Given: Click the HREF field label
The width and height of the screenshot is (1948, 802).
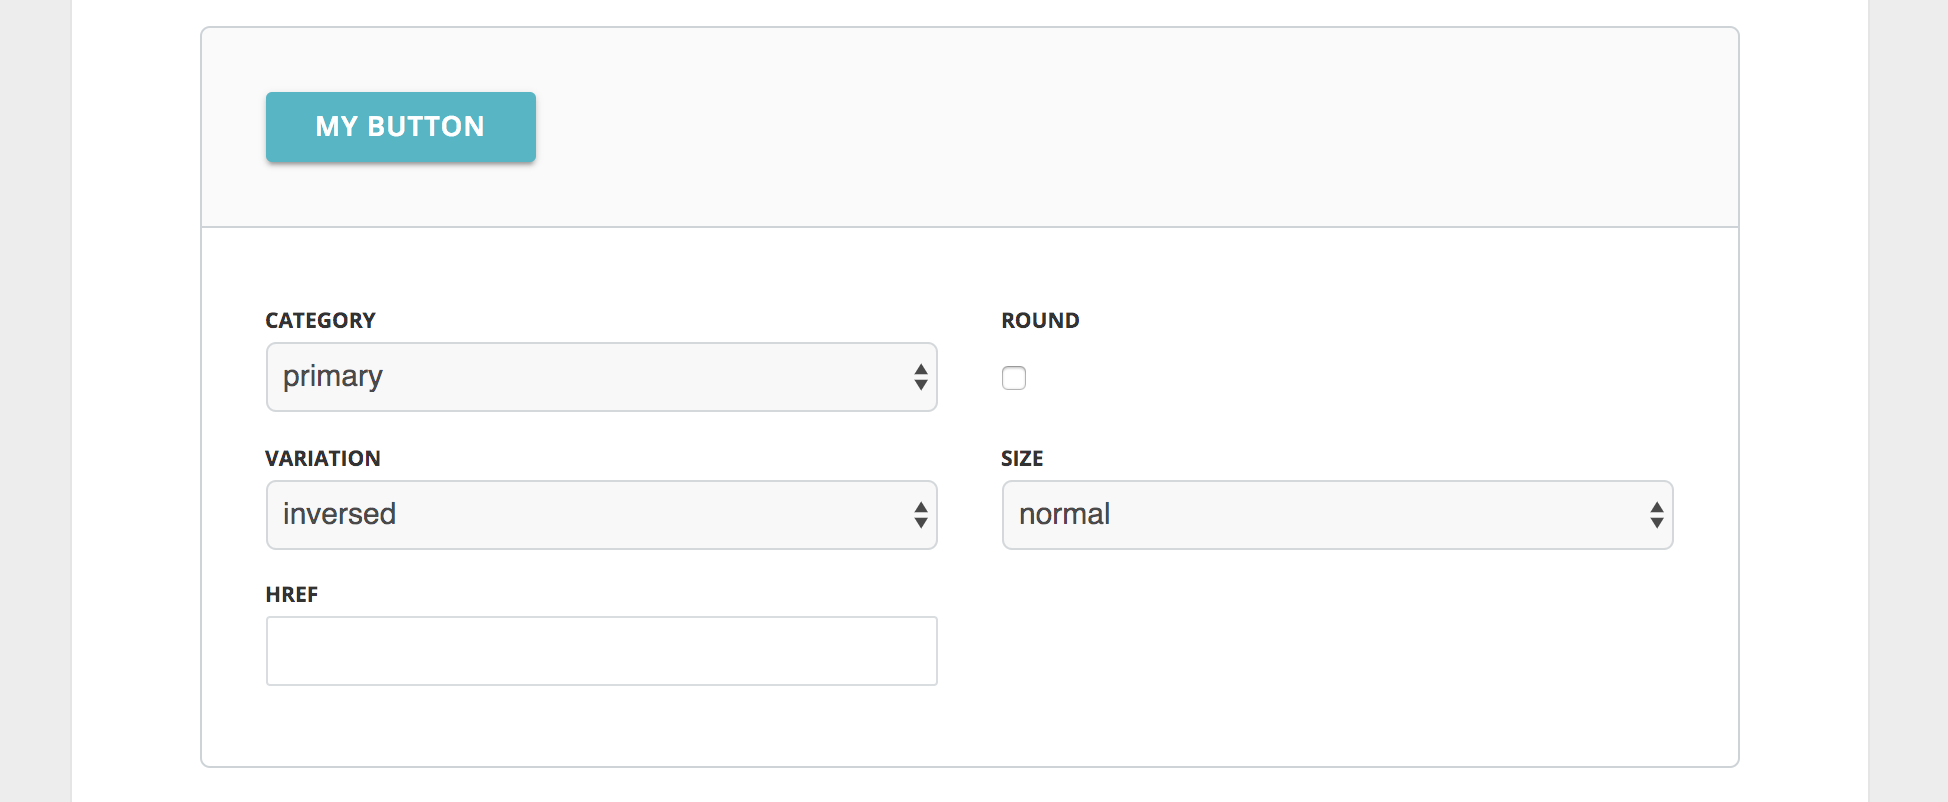Looking at the screenshot, I should coord(291,595).
